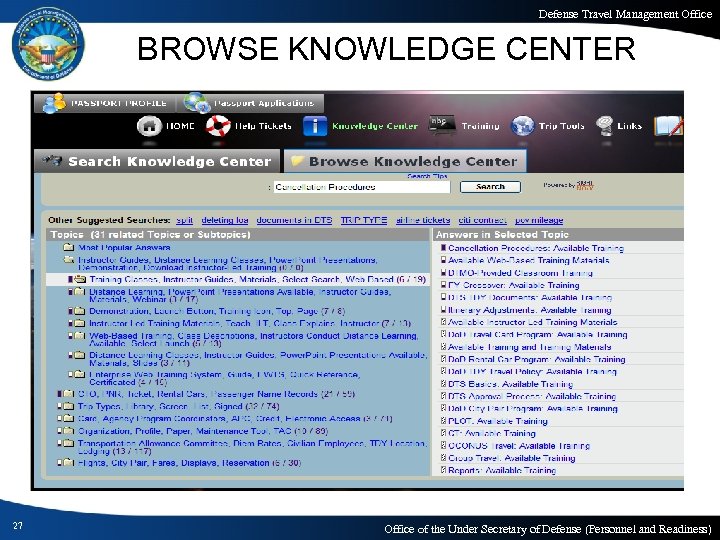Open the Passport Applications globe icon
Image resolution: width=720 pixels, height=540 pixels.
(x=197, y=102)
